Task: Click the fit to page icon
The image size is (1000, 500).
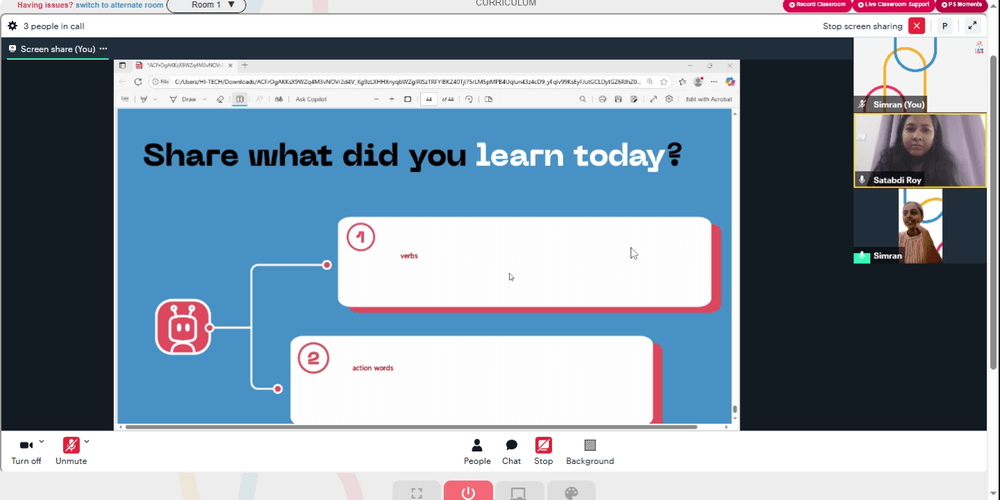Action: pos(408,99)
